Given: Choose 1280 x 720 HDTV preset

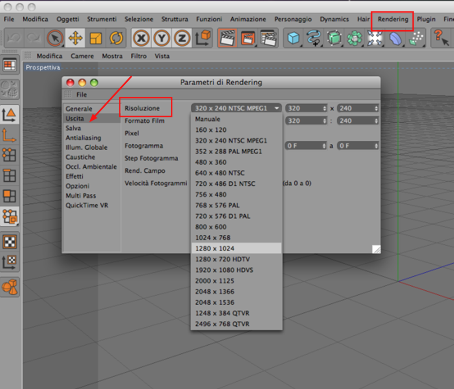Looking at the screenshot, I should (x=236, y=259).
